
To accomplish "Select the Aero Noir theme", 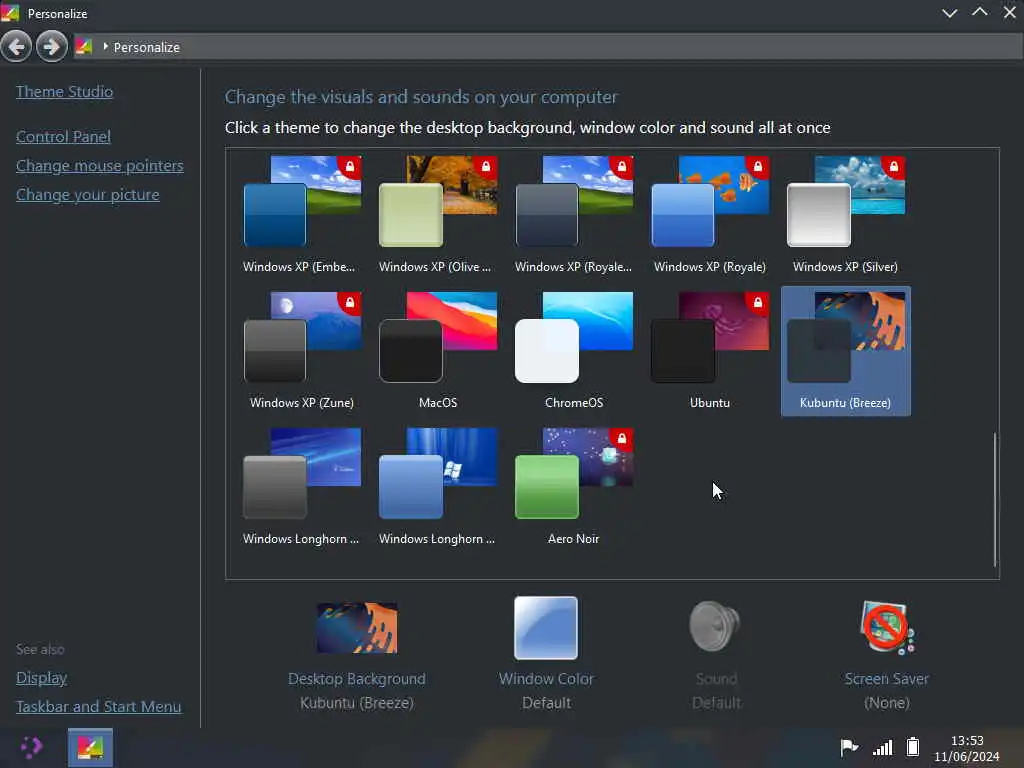I will click(x=573, y=487).
